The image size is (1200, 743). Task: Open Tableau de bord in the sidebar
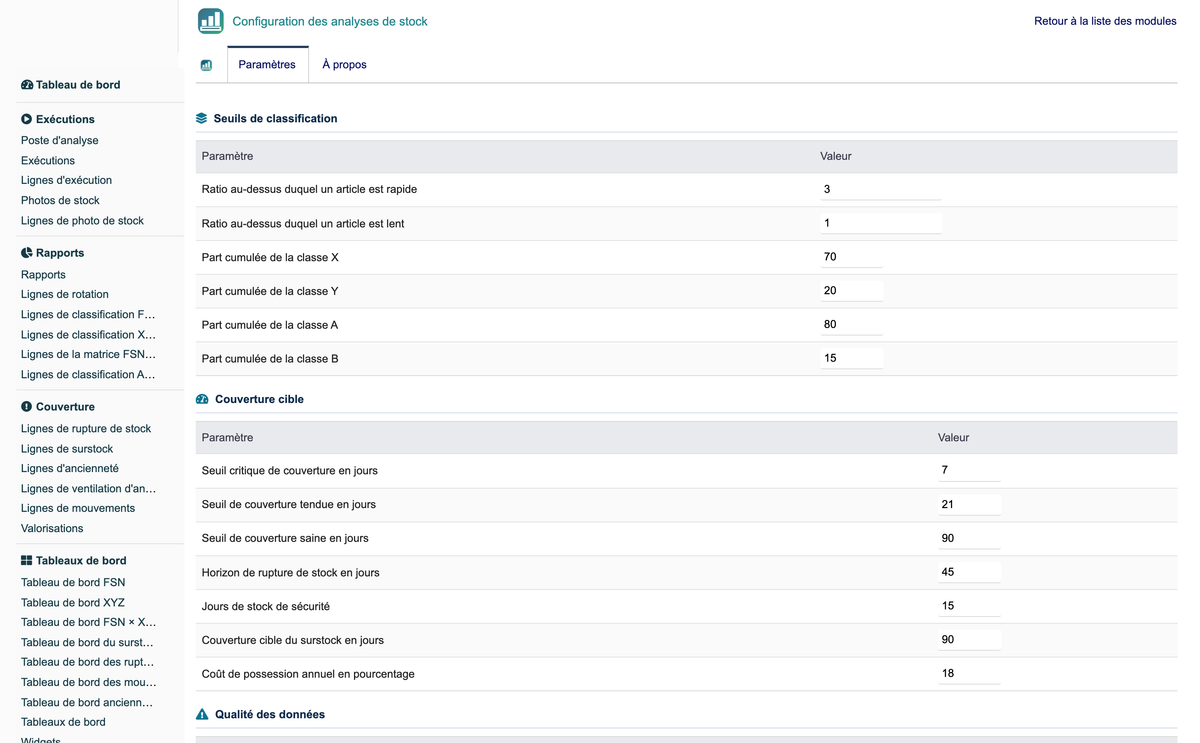(x=78, y=85)
